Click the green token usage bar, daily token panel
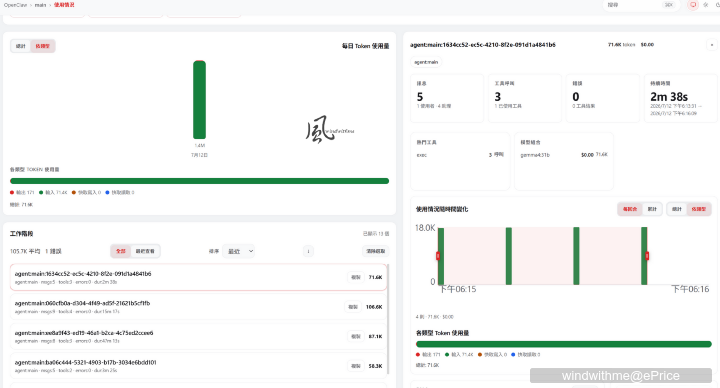720x388 pixels. (199, 181)
